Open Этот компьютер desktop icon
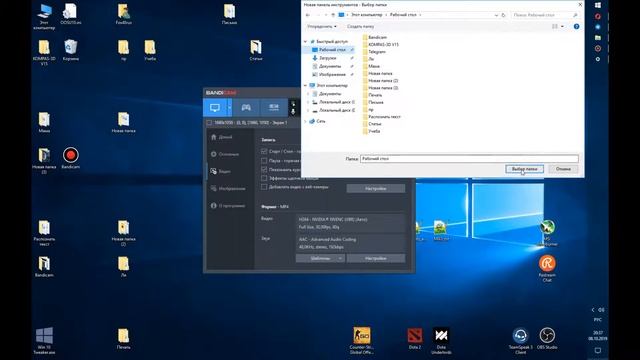This screenshot has height=360, width=640. tap(44, 16)
